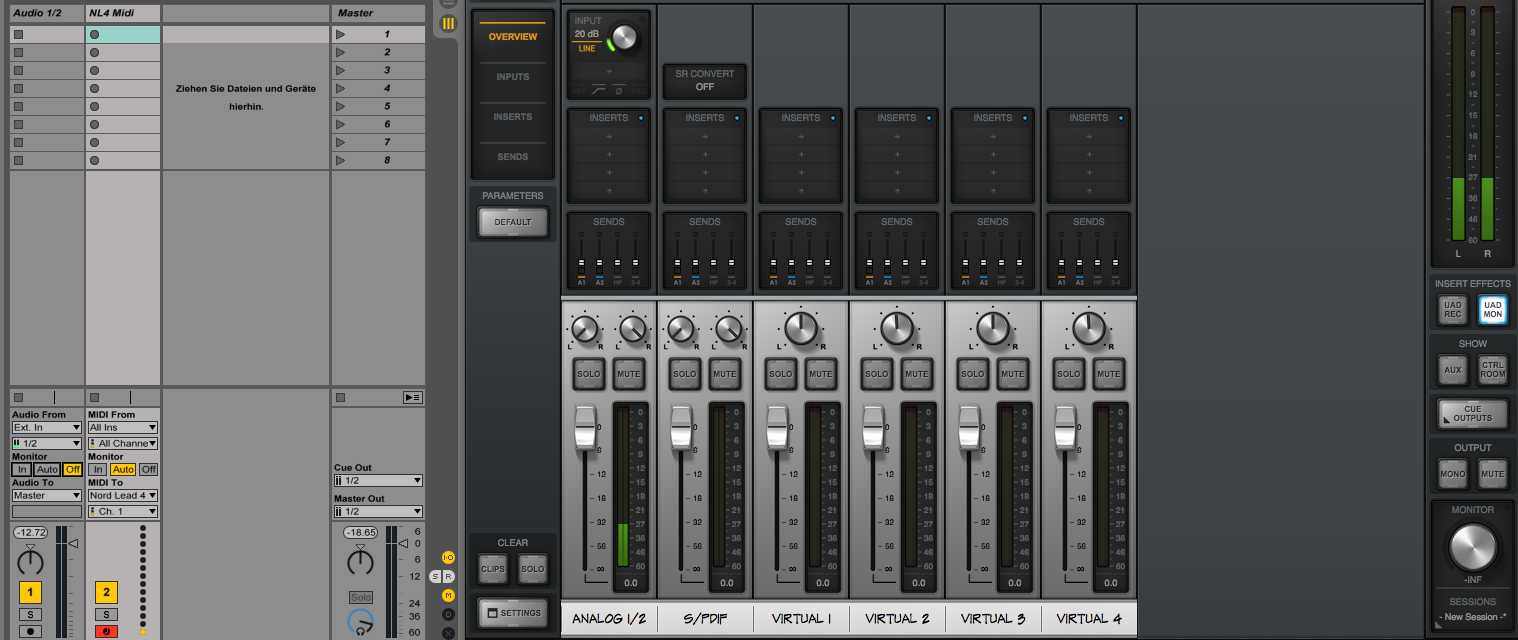Solo the NL4 Midi track with S
The height and width of the screenshot is (640, 1518).
106,614
